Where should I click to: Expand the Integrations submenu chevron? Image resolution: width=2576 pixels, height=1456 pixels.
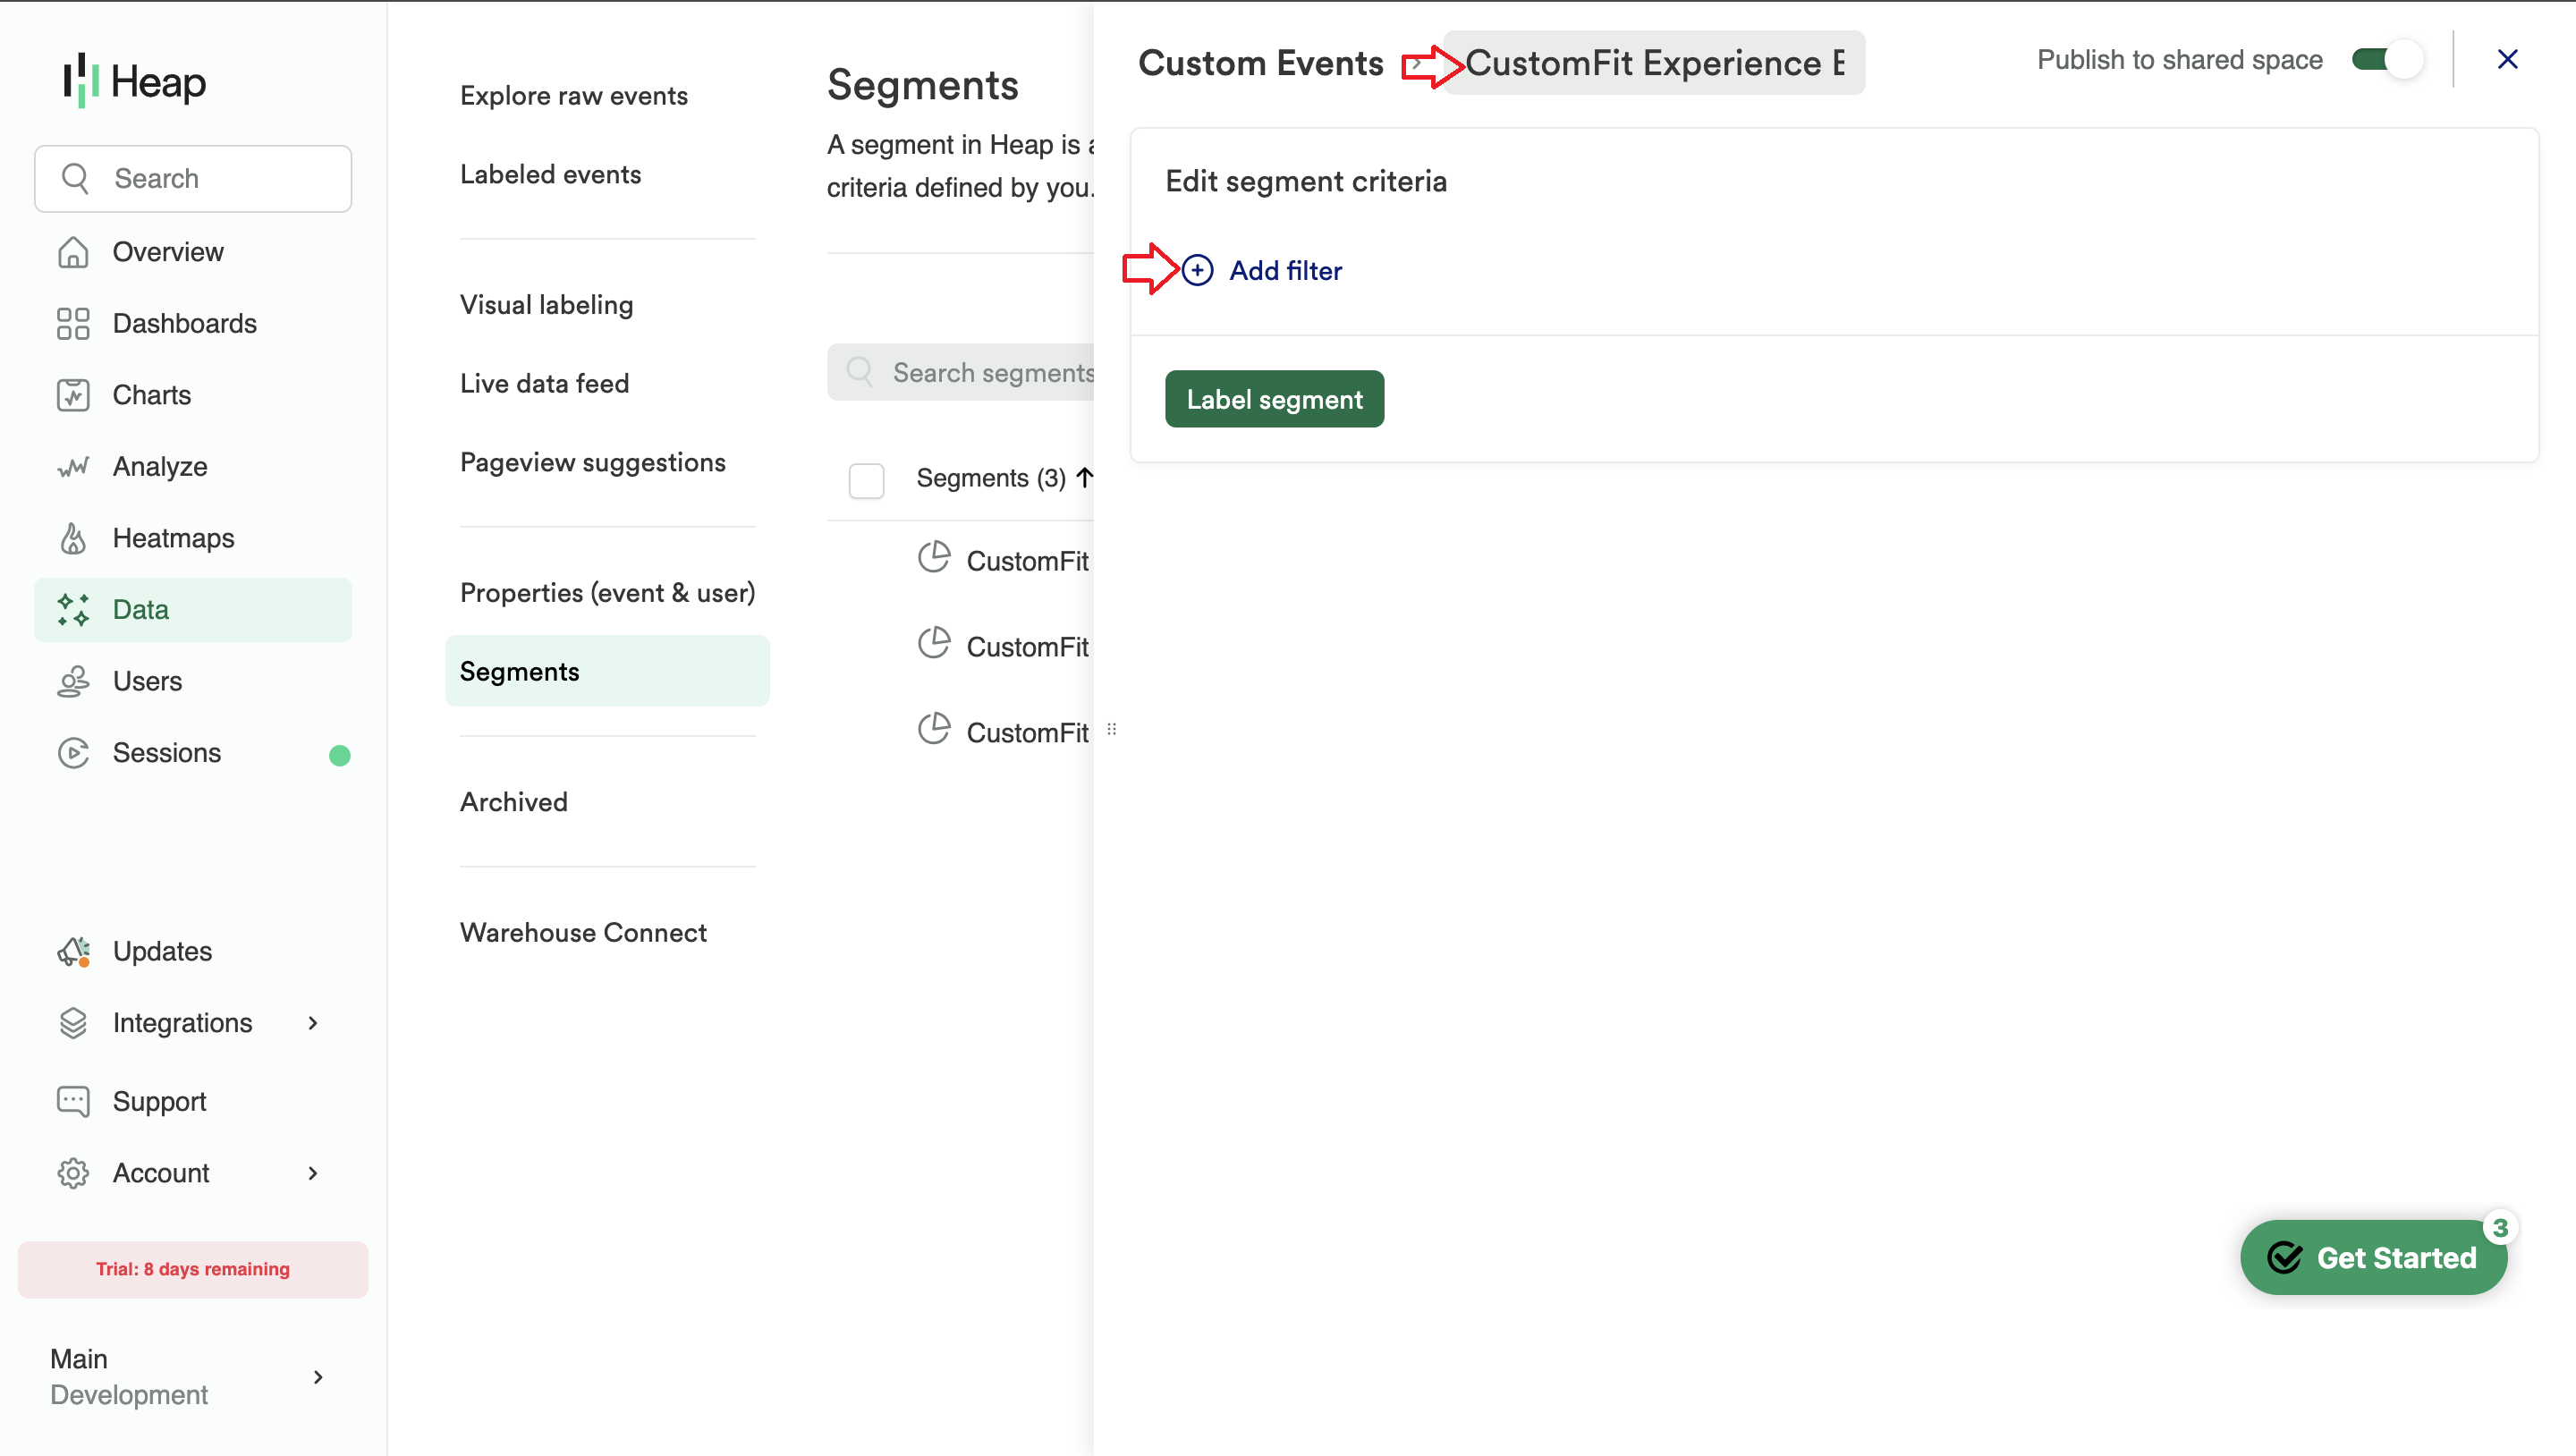click(313, 1022)
